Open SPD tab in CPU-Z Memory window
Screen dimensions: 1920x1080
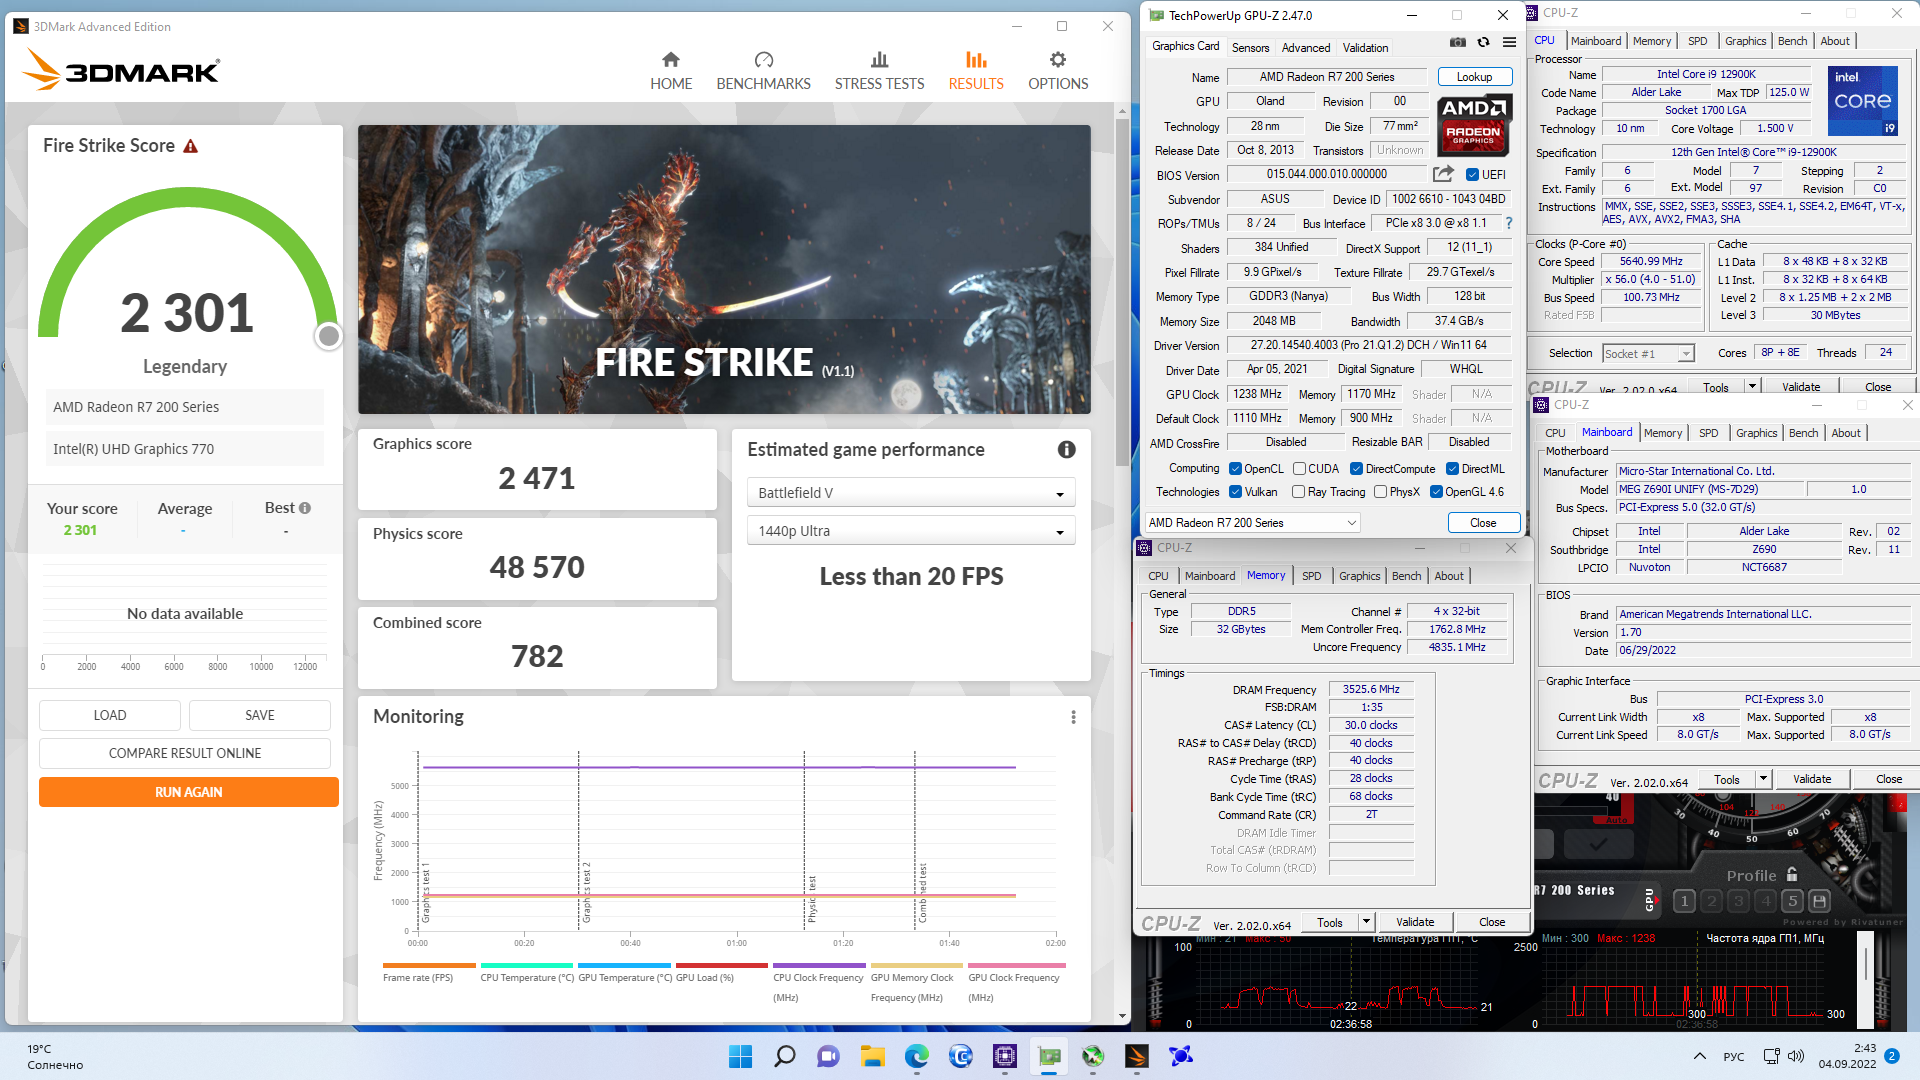1311,576
